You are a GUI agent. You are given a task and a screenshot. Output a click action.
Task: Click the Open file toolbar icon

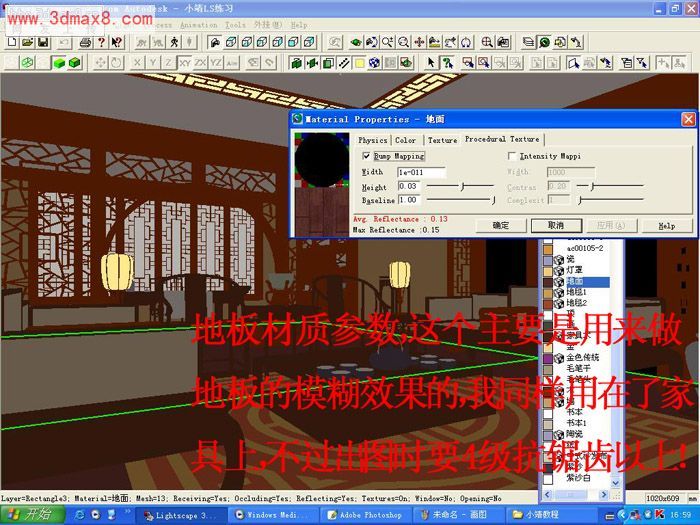click(x=27, y=43)
